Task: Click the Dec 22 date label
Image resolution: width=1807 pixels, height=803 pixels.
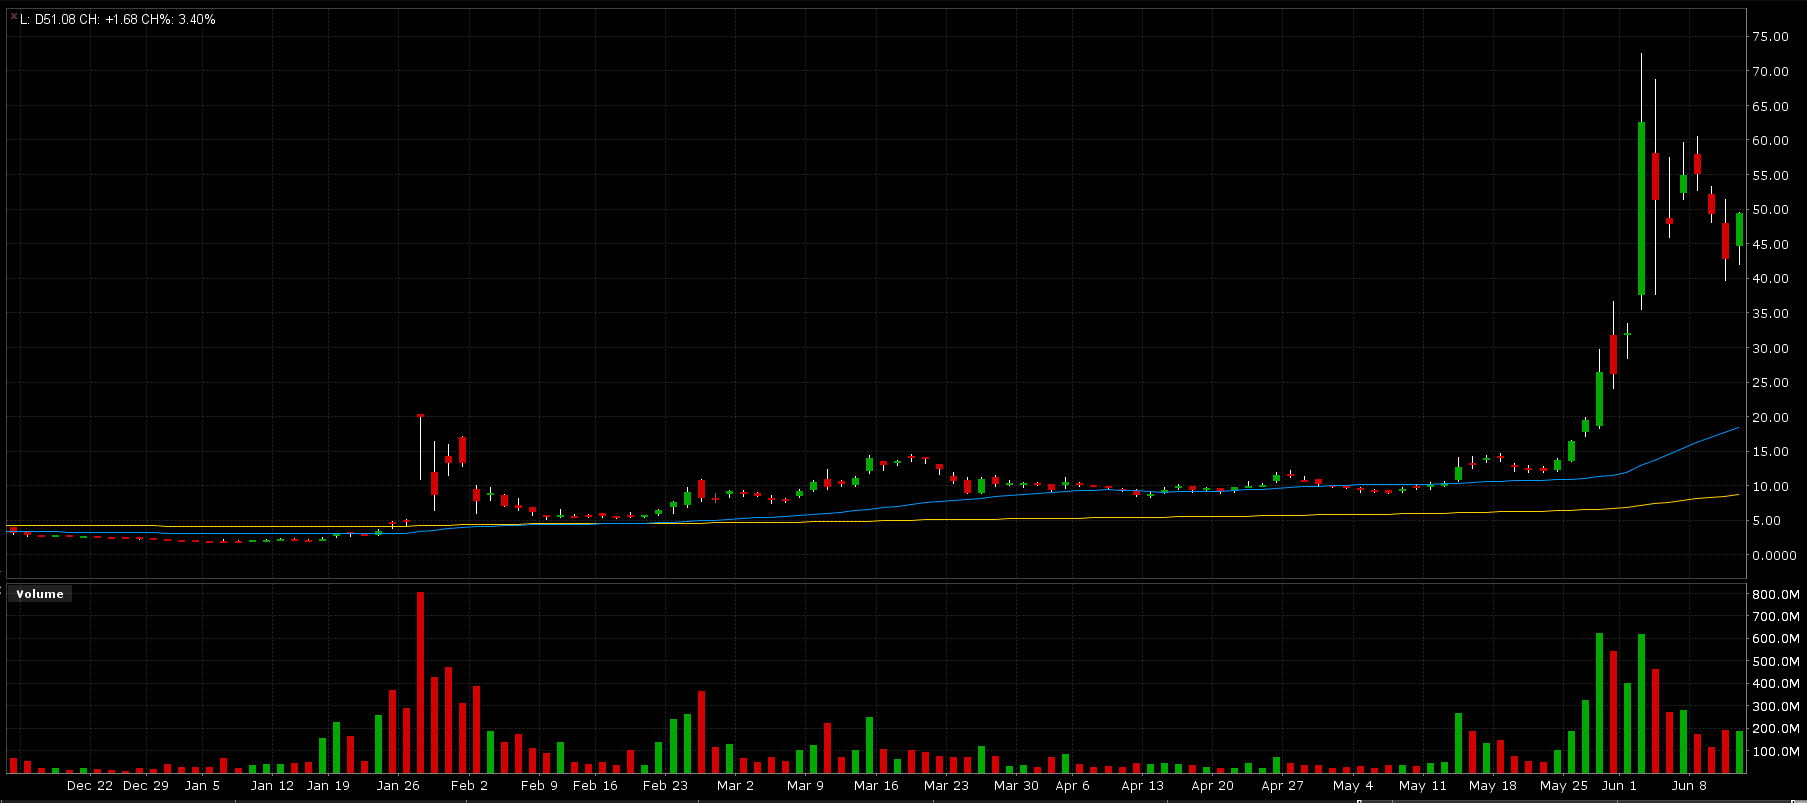Action: point(90,786)
